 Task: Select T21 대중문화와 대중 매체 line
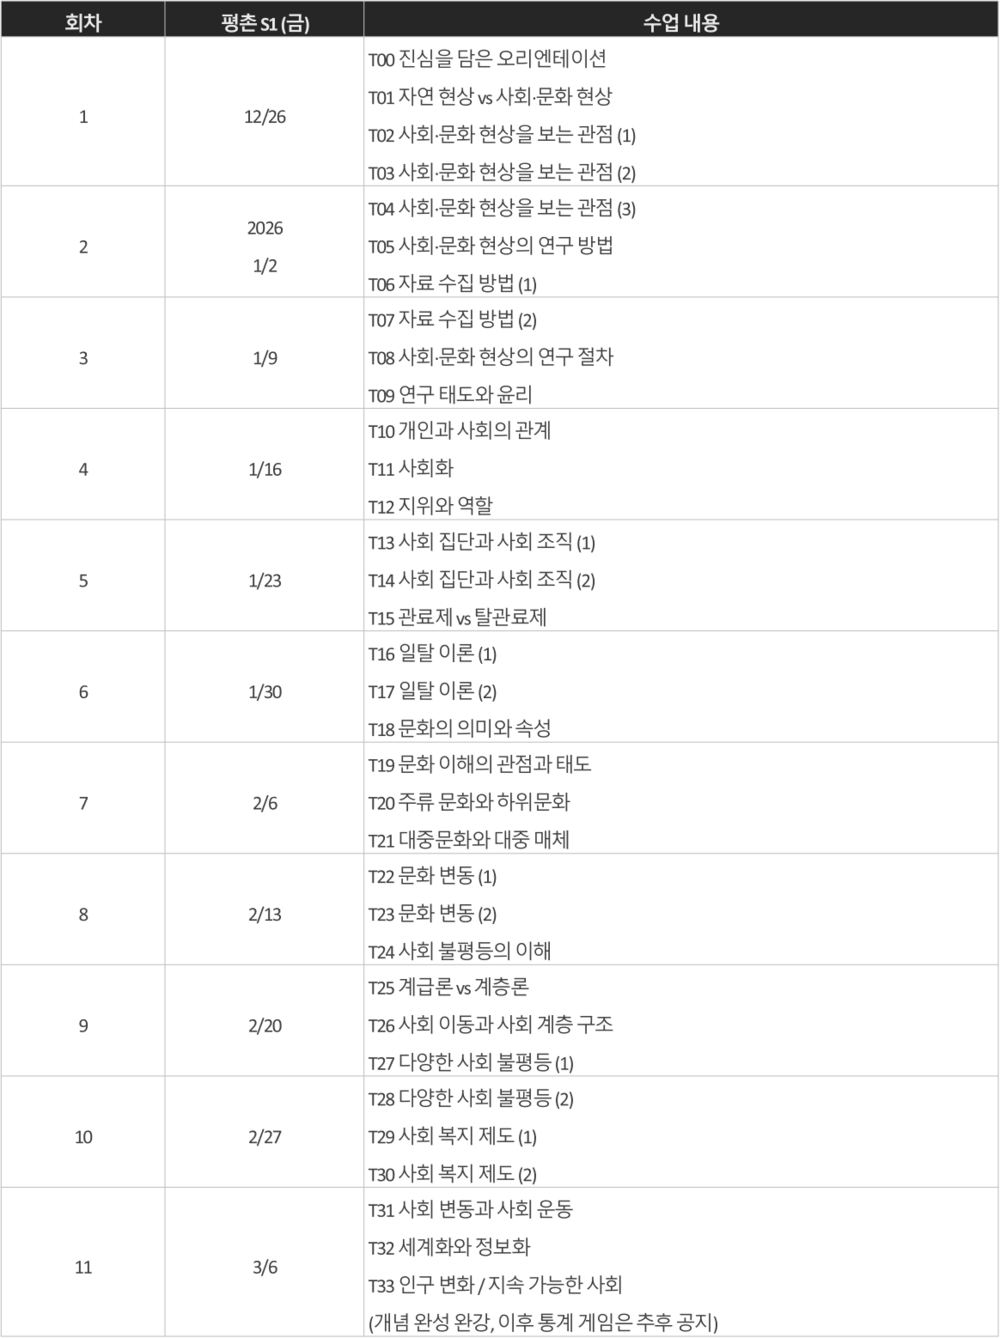click(469, 840)
